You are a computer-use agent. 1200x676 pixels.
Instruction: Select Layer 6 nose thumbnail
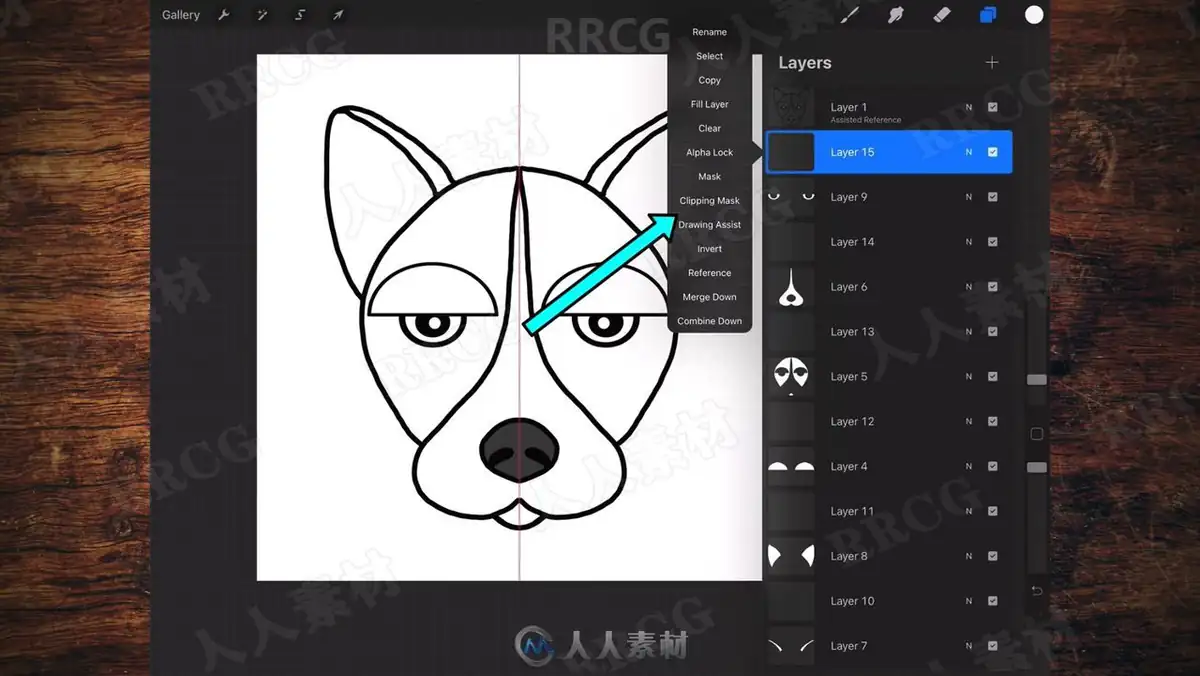(791, 287)
